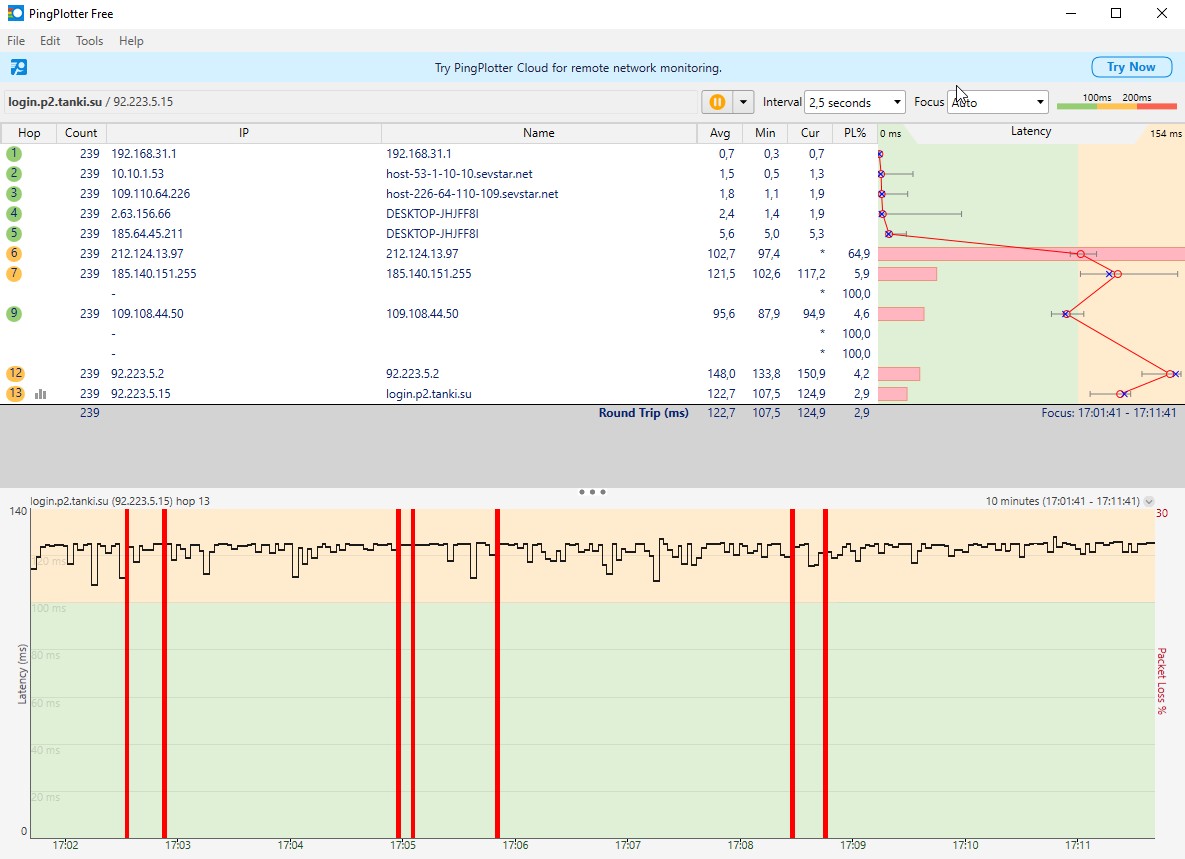Viewport: 1185px width, 859px height.
Task: Open the File menu
Action: (16, 41)
